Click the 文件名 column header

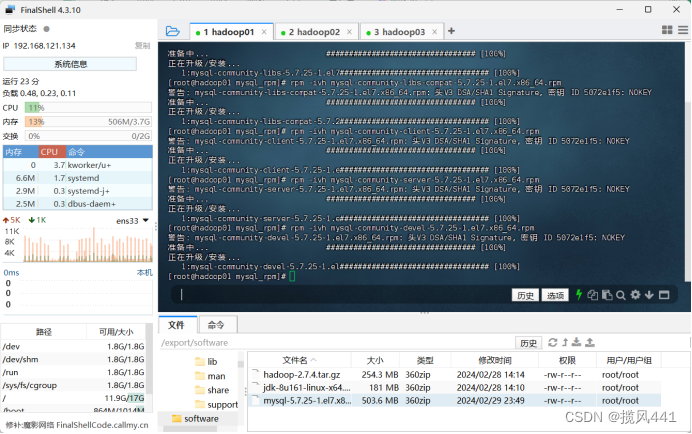coord(299,360)
